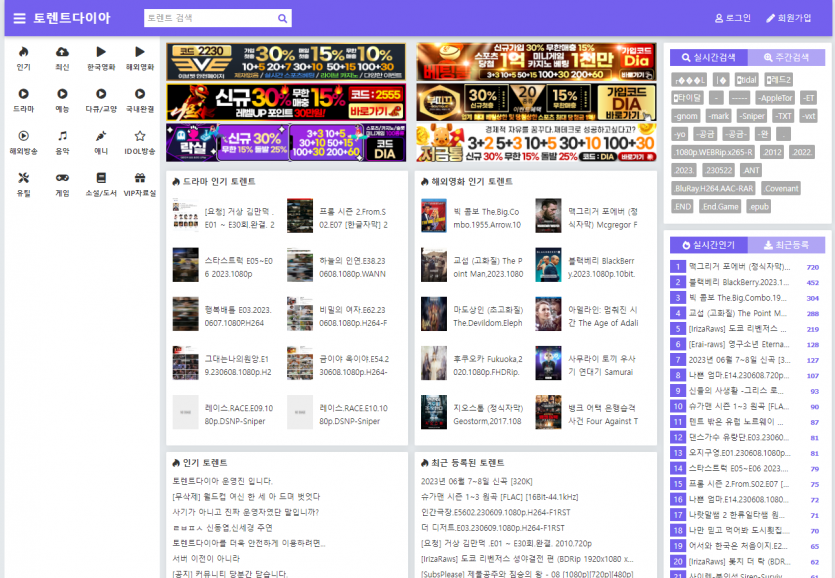This screenshot has height=578, width=835.
Task: Open the 소설/도서 book category
Action: tap(101, 178)
